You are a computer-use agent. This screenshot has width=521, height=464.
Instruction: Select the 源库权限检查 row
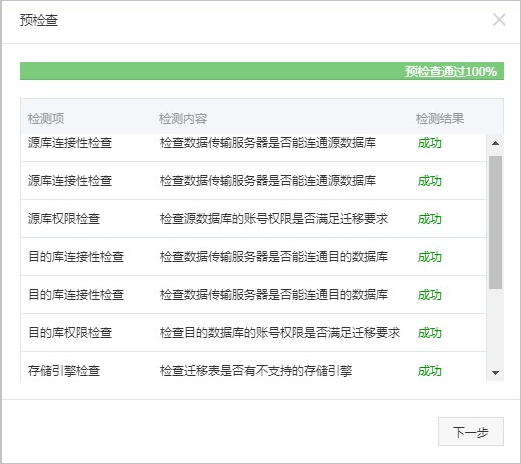(253, 219)
